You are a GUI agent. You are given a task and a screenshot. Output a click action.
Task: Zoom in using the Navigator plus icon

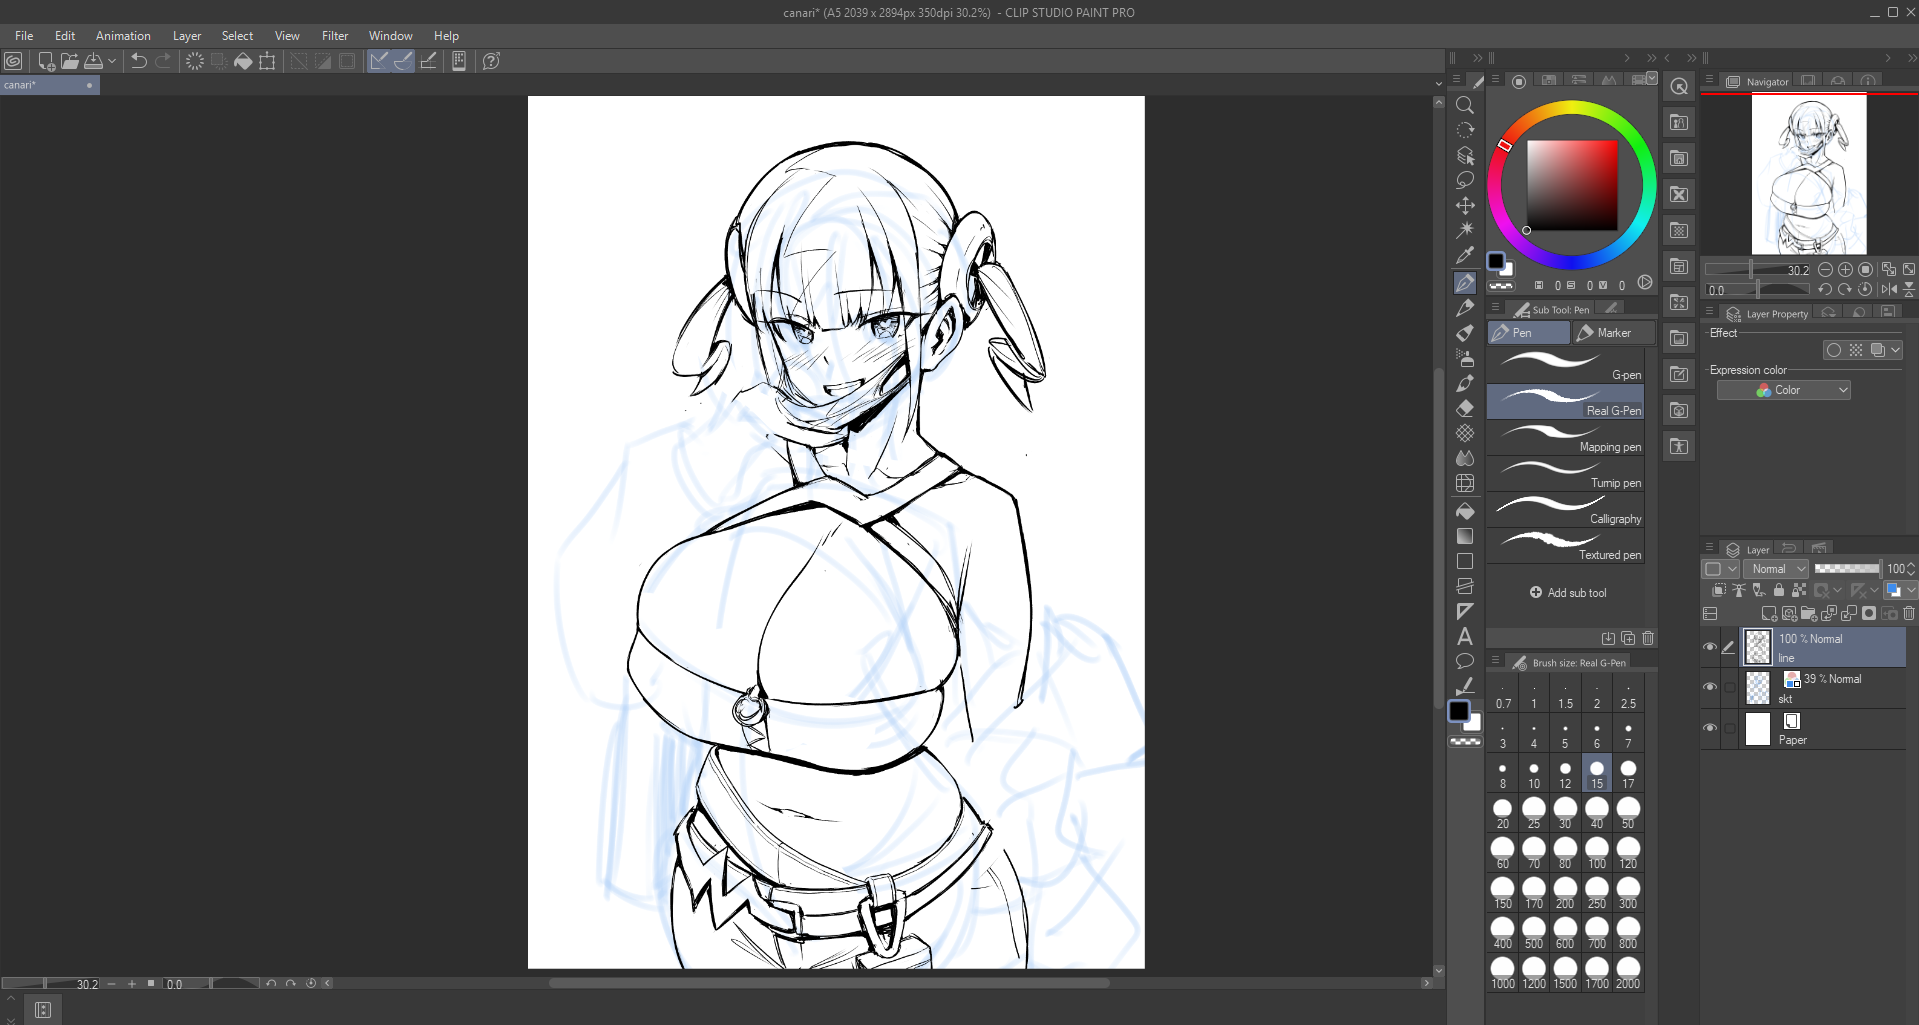pyautogui.click(x=1845, y=270)
